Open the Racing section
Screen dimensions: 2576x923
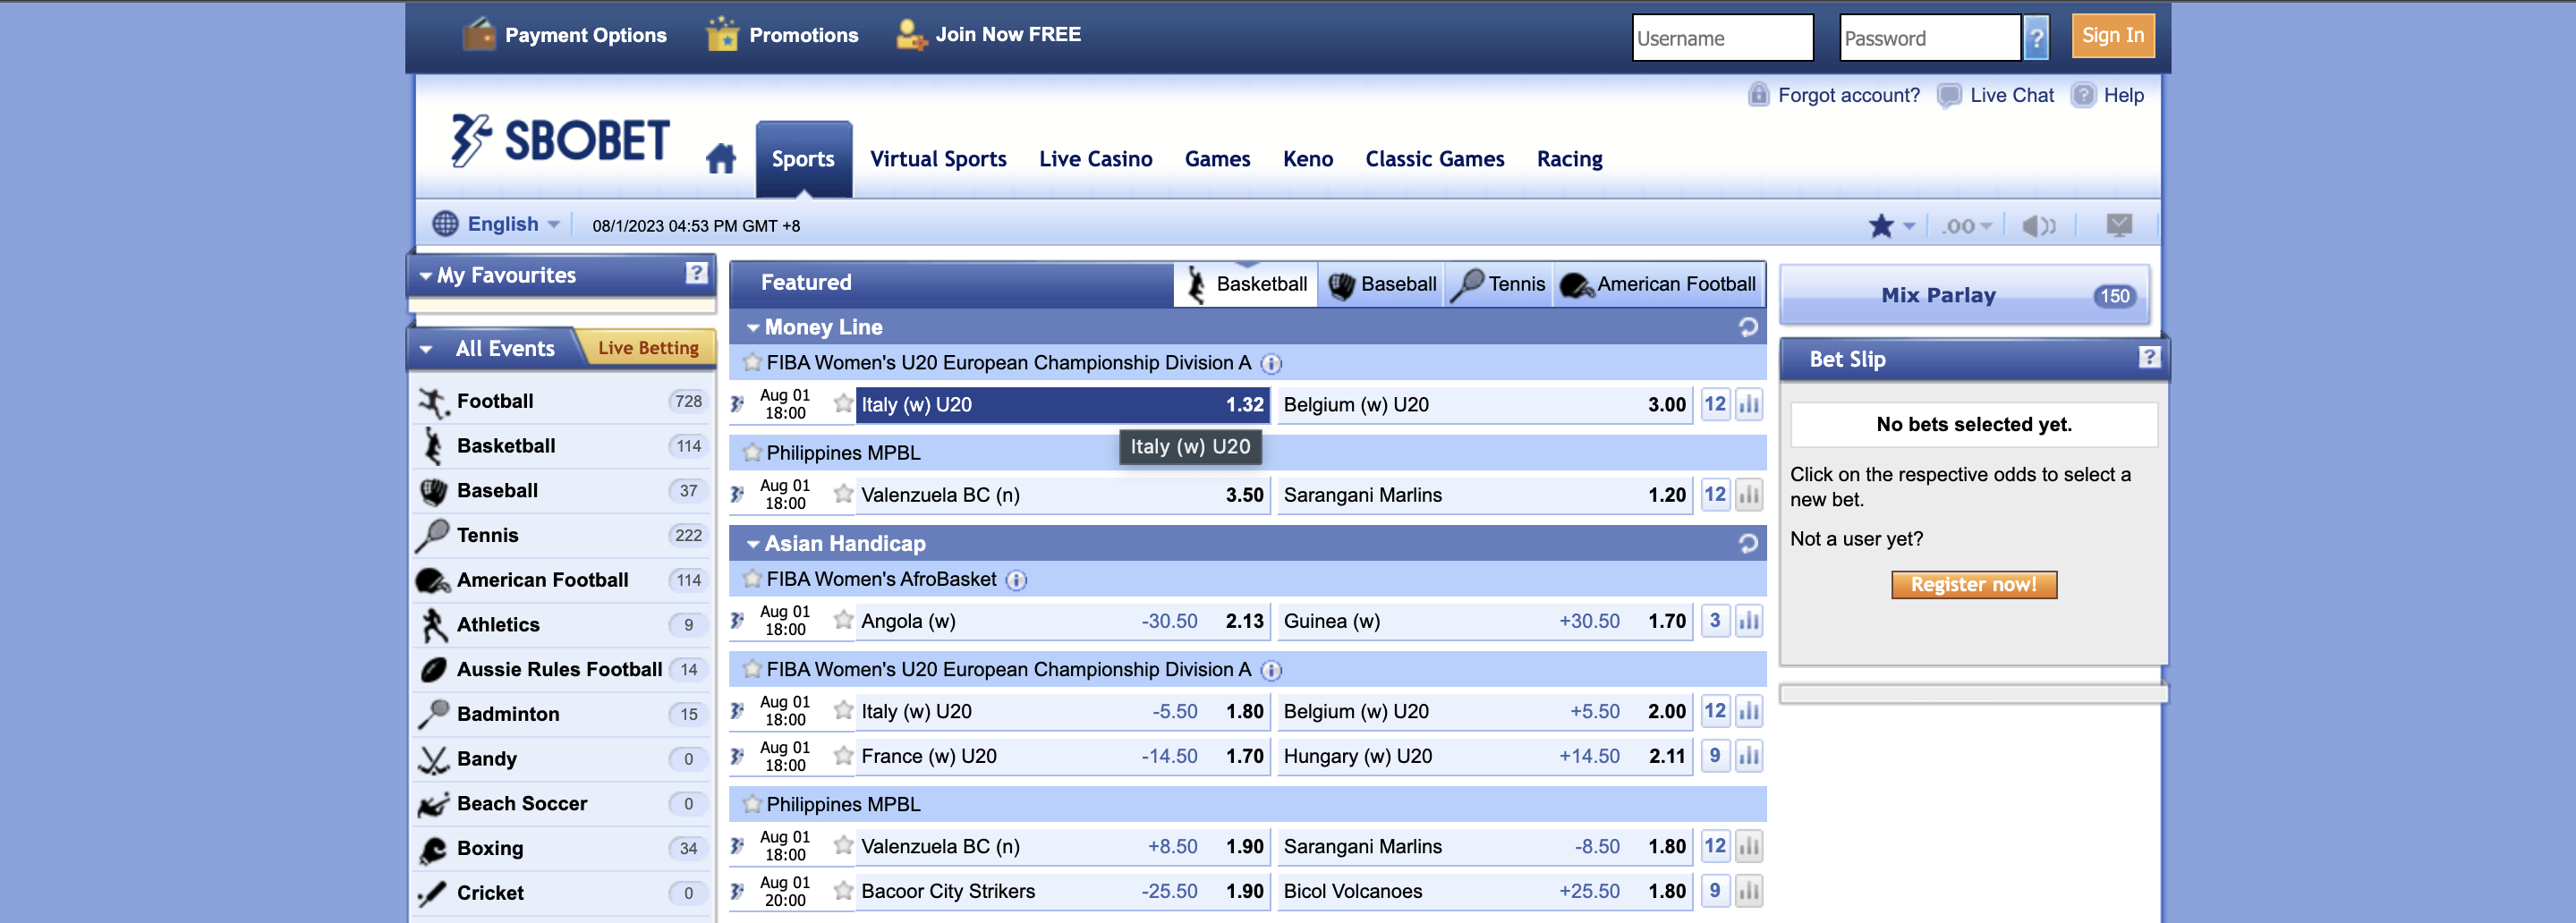(1569, 159)
